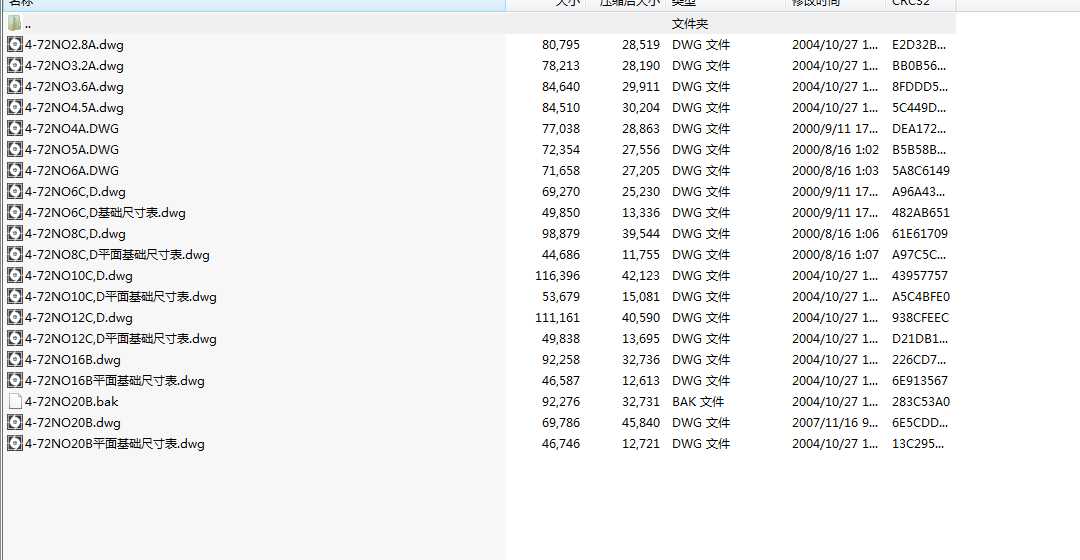This screenshot has width=1080, height=560.
Task: Pick the DWG icon of 4-72NO5A.DWG
Action: tap(14, 149)
